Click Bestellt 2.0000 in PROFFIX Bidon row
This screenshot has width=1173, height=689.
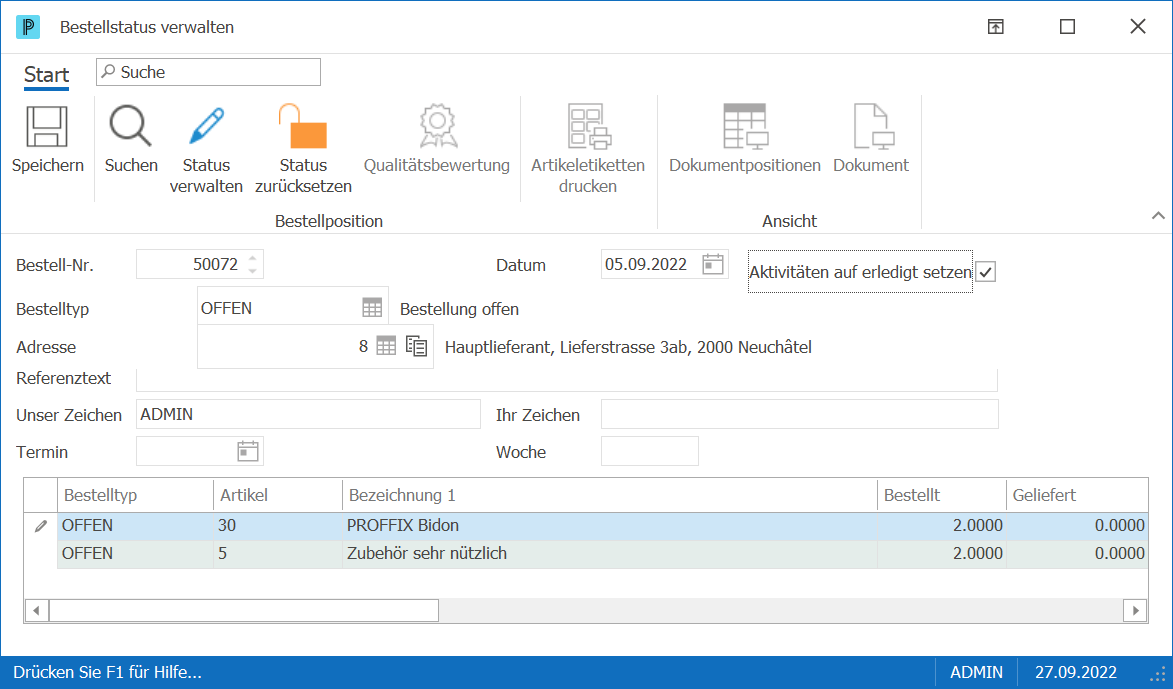(x=942, y=526)
